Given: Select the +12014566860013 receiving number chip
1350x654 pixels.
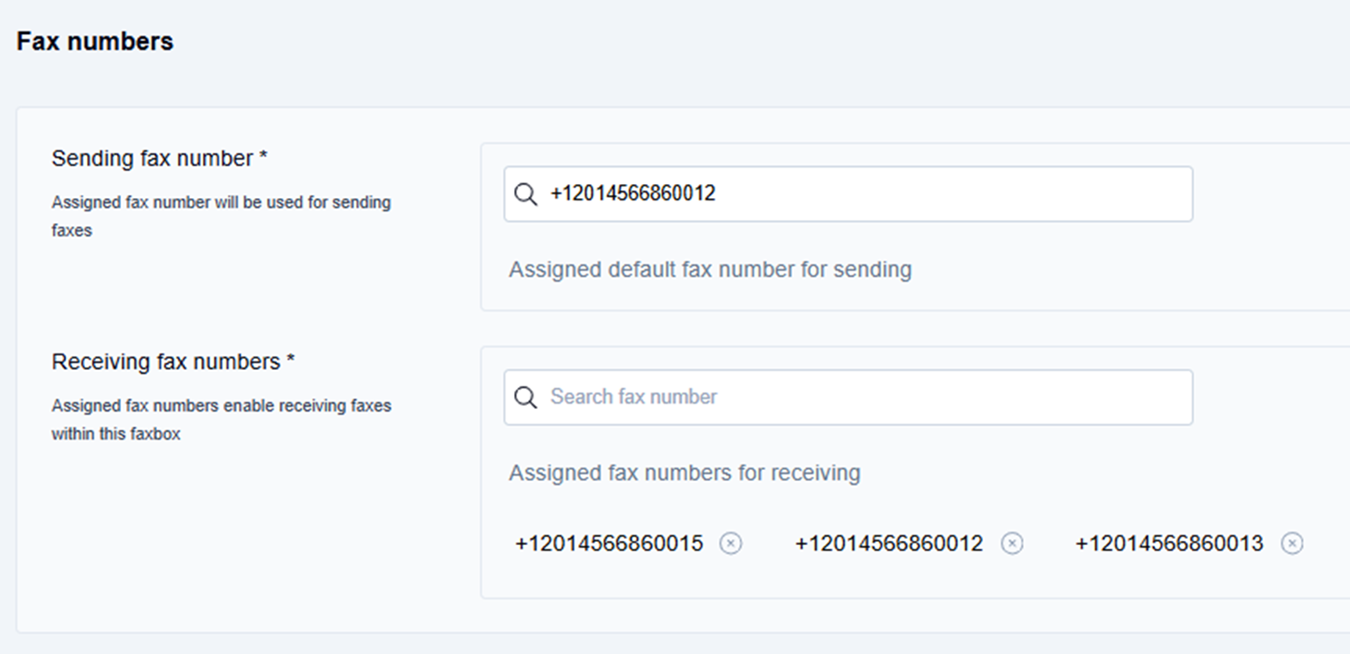Looking at the screenshot, I should [1169, 543].
